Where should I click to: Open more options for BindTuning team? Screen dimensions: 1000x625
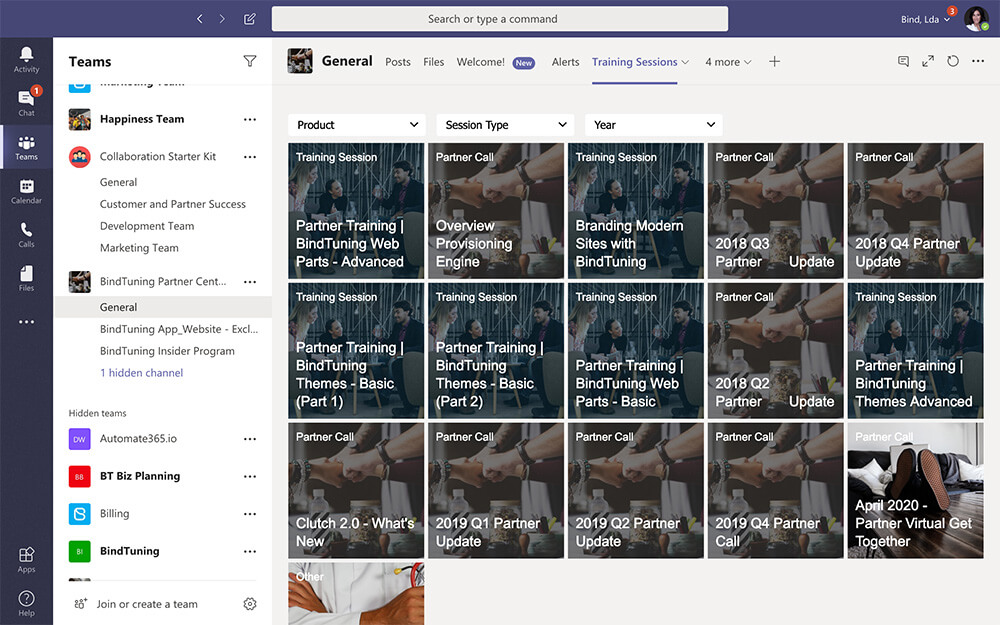(x=250, y=552)
